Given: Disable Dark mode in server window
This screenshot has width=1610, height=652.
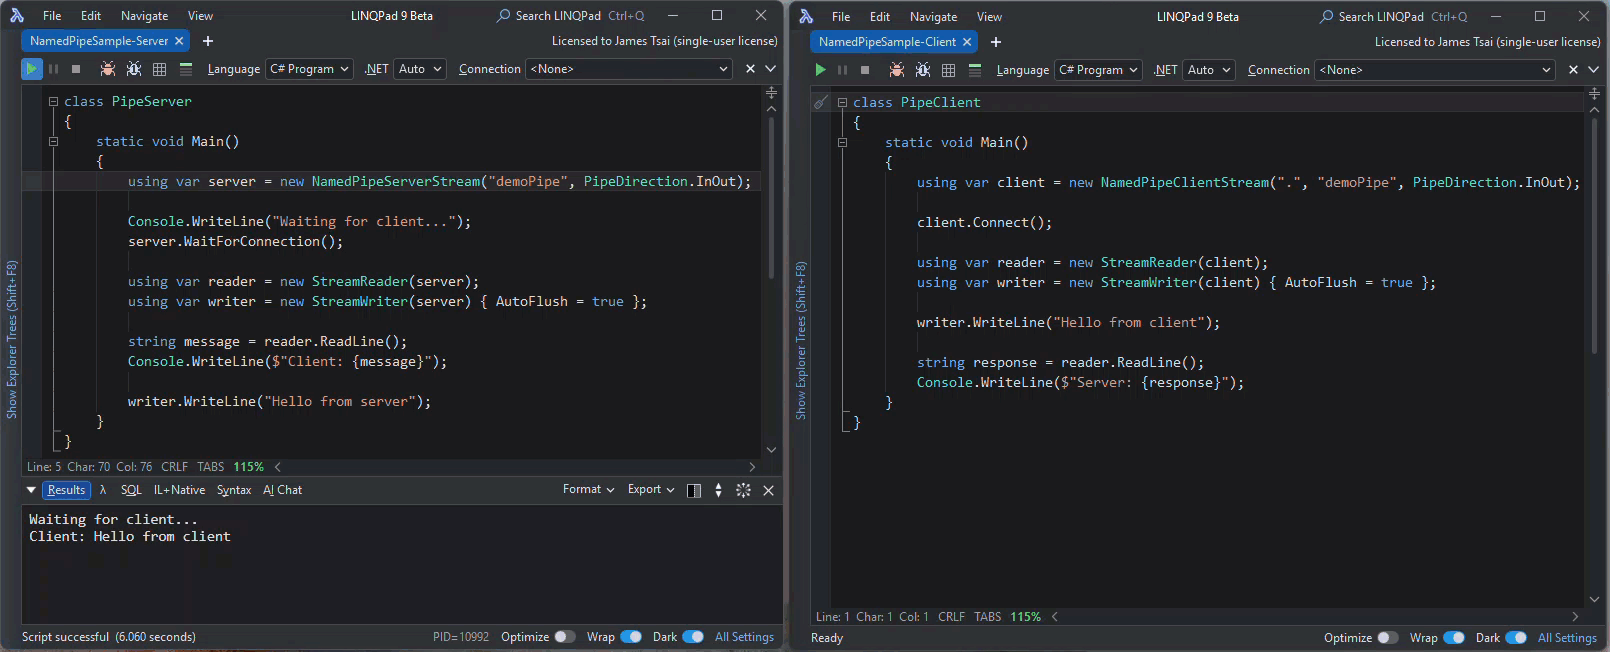Looking at the screenshot, I should click(x=692, y=637).
